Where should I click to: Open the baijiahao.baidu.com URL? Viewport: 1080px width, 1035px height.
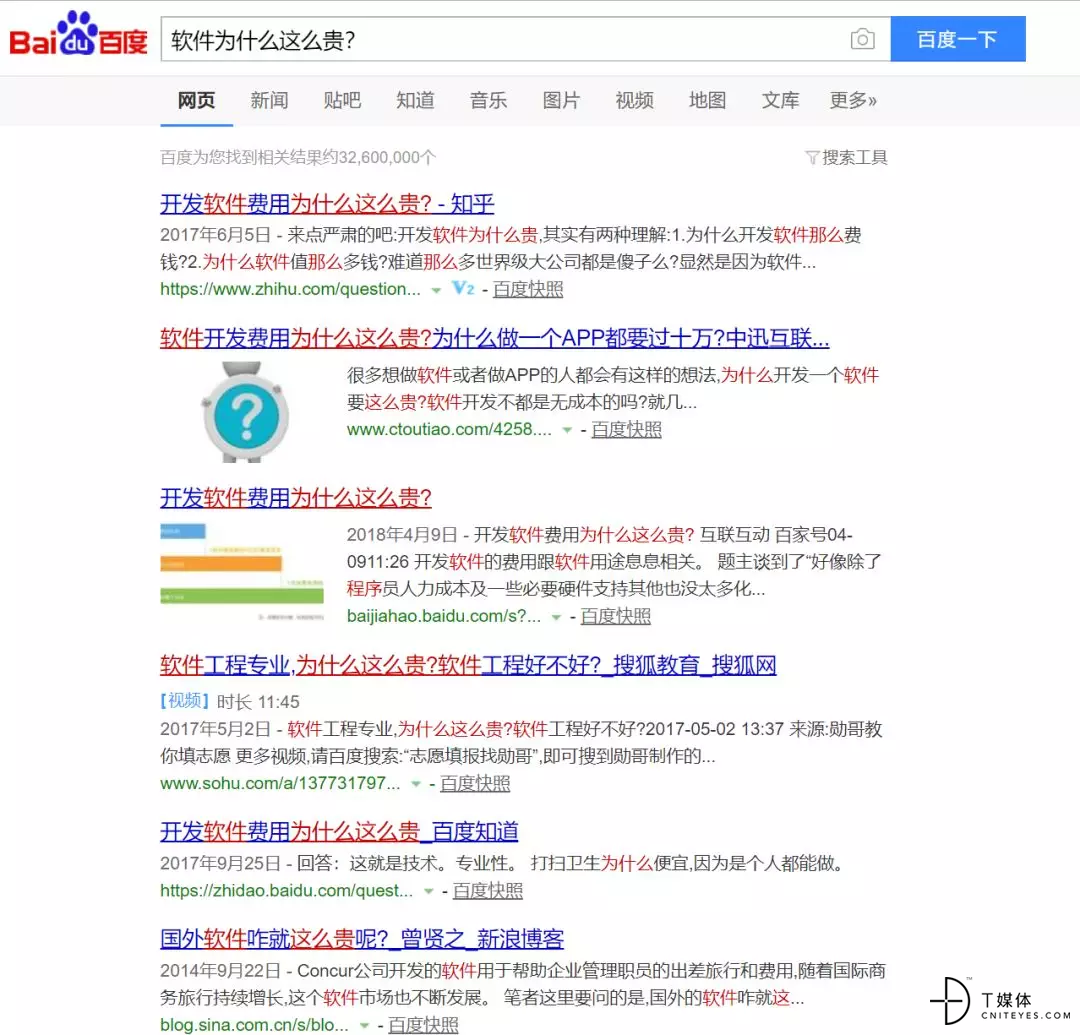tap(444, 616)
